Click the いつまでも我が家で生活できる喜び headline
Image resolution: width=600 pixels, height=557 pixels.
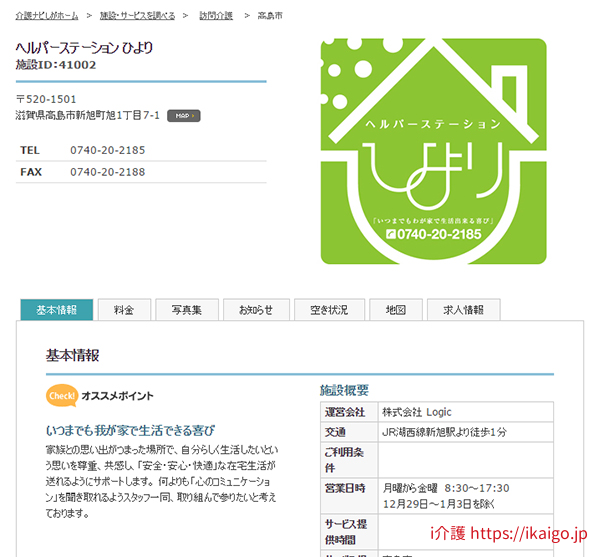tap(130, 430)
